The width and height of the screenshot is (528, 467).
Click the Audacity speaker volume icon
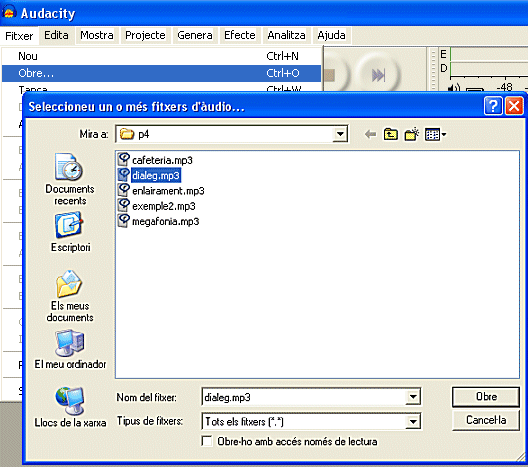[x=454, y=88]
